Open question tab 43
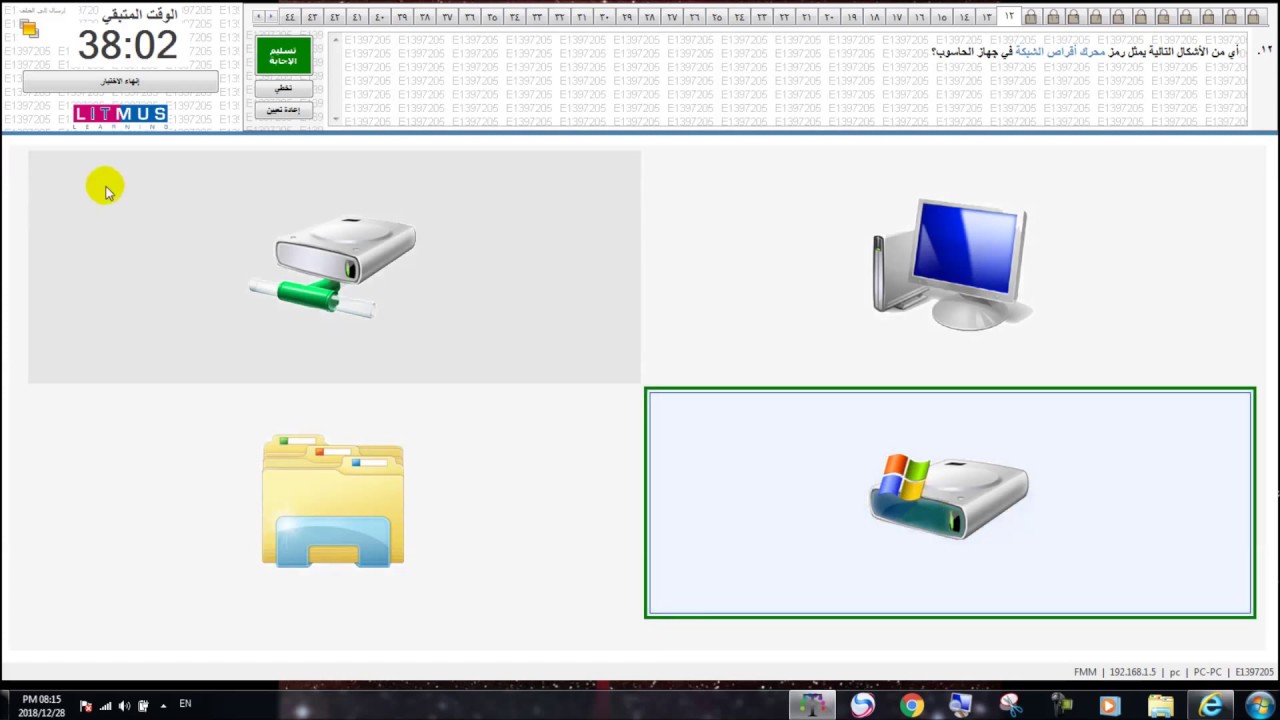Viewport: 1280px width, 720px height. (x=312, y=17)
